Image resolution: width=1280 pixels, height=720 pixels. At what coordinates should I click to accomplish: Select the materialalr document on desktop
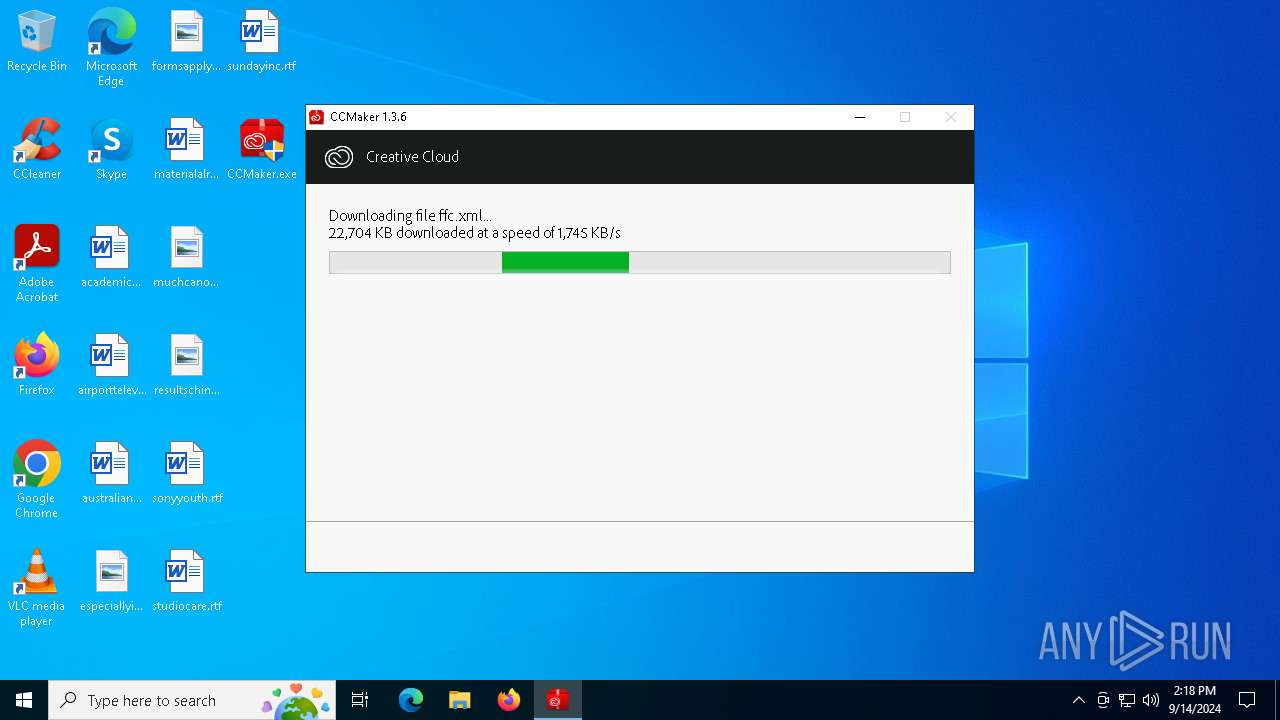click(186, 149)
